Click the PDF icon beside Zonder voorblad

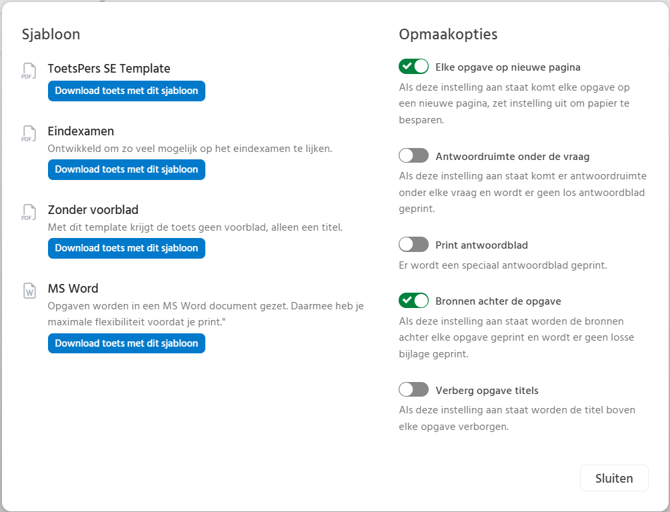tap(27, 212)
